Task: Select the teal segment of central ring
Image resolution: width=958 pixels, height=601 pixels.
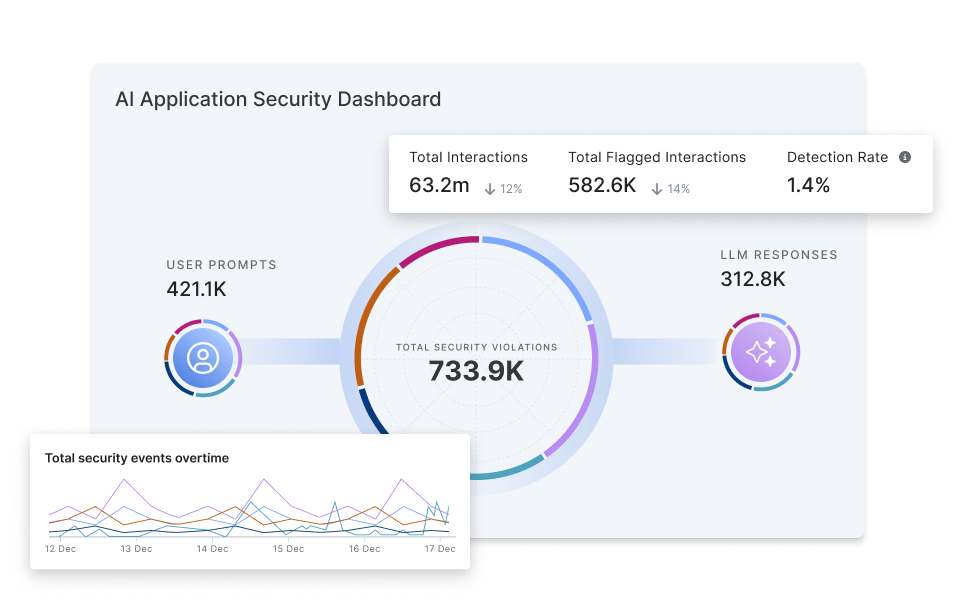Action: tap(505, 472)
